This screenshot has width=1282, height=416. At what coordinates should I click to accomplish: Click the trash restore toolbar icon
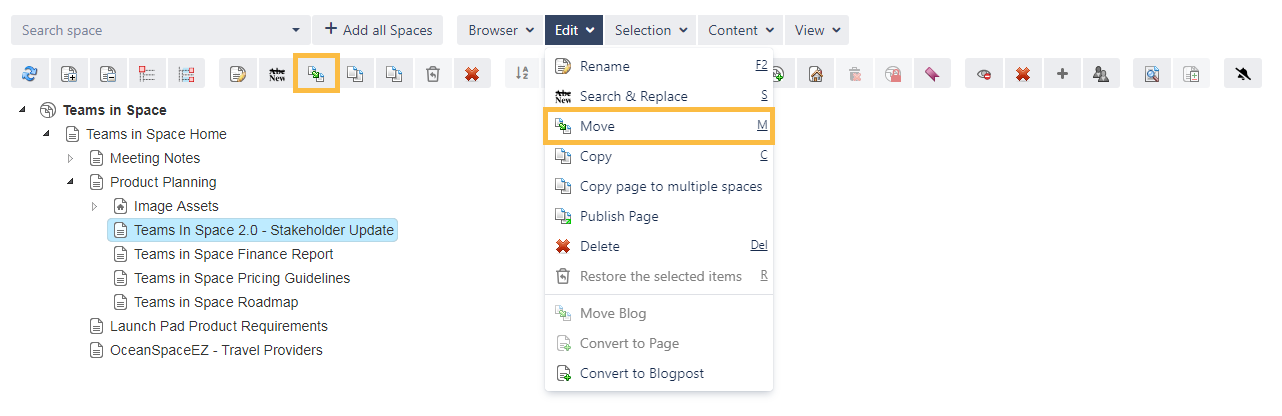432,74
